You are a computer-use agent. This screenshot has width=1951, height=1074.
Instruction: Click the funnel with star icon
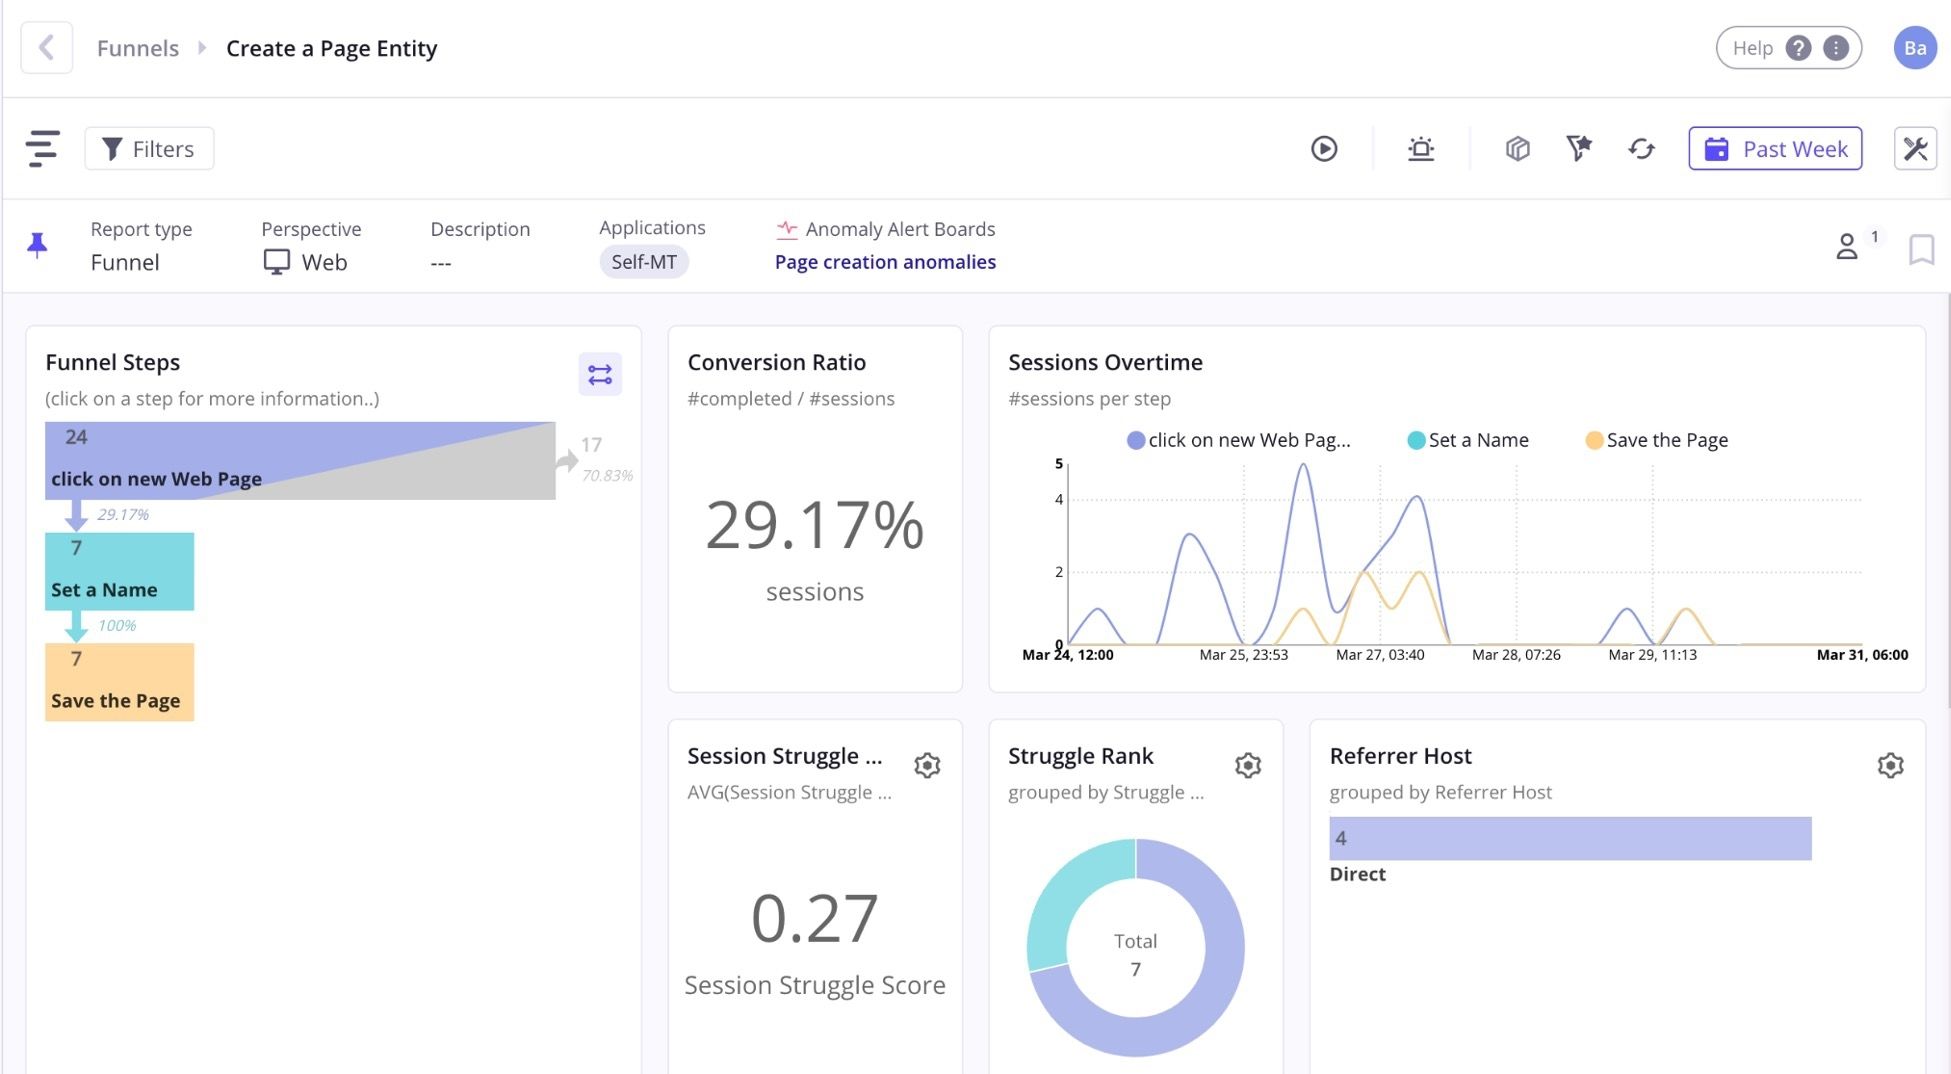[x=1578, y=149]
